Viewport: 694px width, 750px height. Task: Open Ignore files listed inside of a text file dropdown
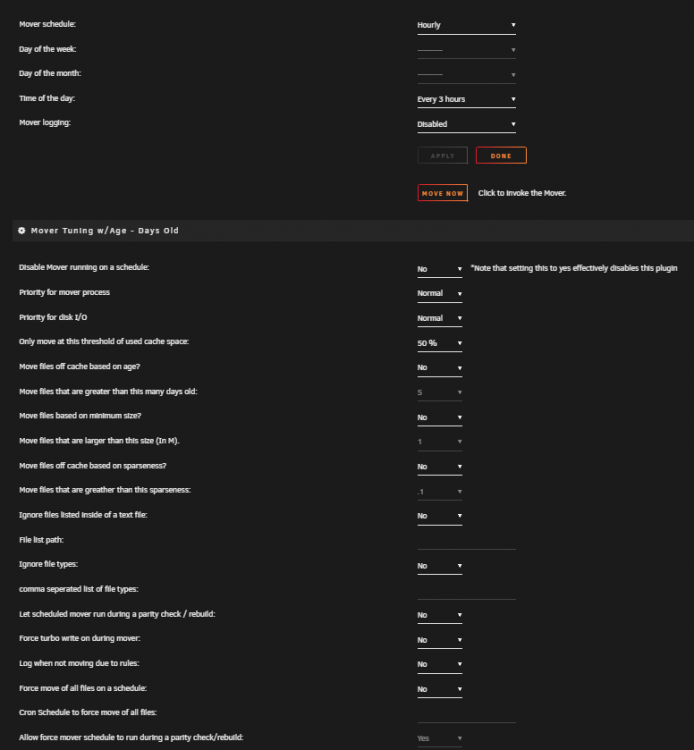[440, 516]
